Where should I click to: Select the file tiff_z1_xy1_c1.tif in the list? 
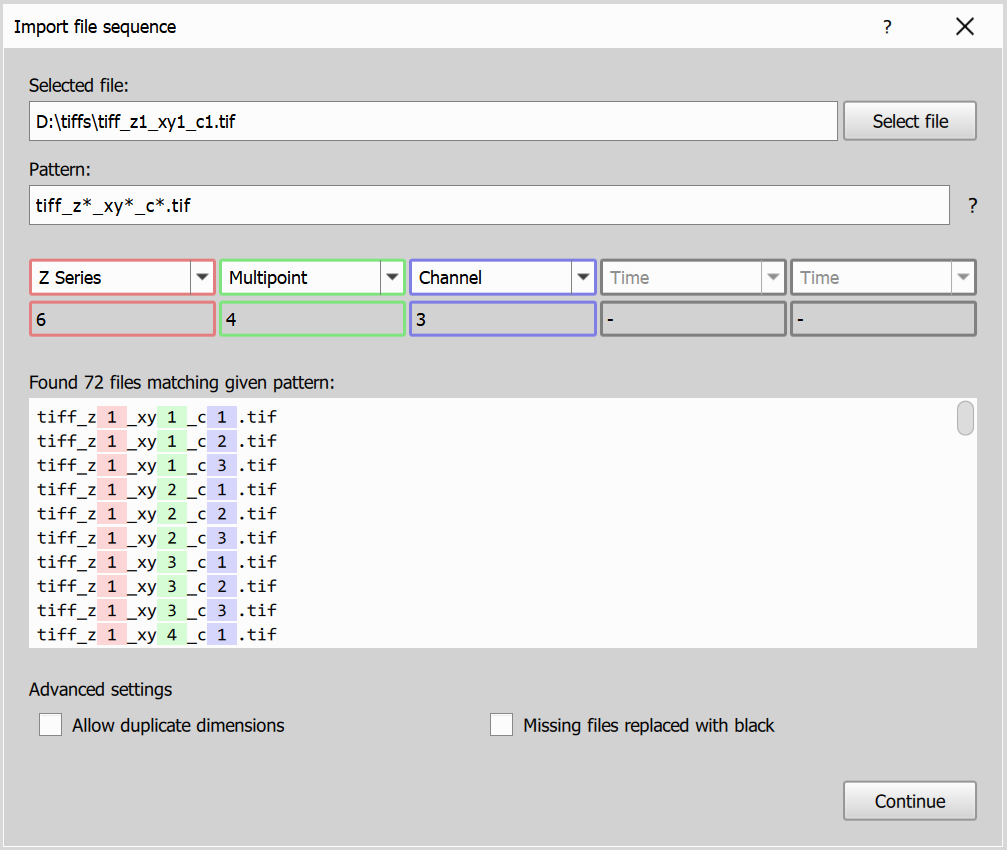click(x=150, y=417)
